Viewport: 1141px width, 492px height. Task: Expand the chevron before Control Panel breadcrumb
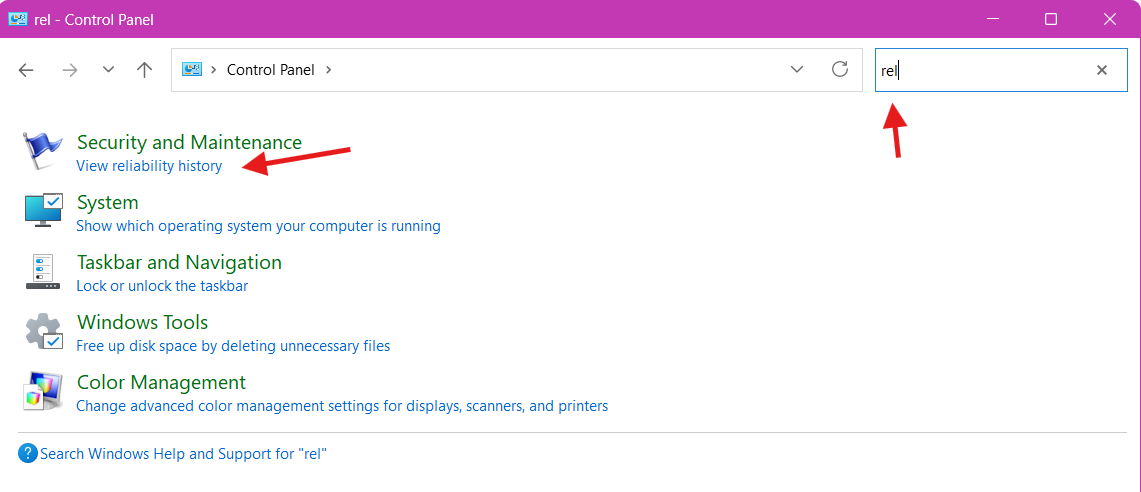pos(214,70)
